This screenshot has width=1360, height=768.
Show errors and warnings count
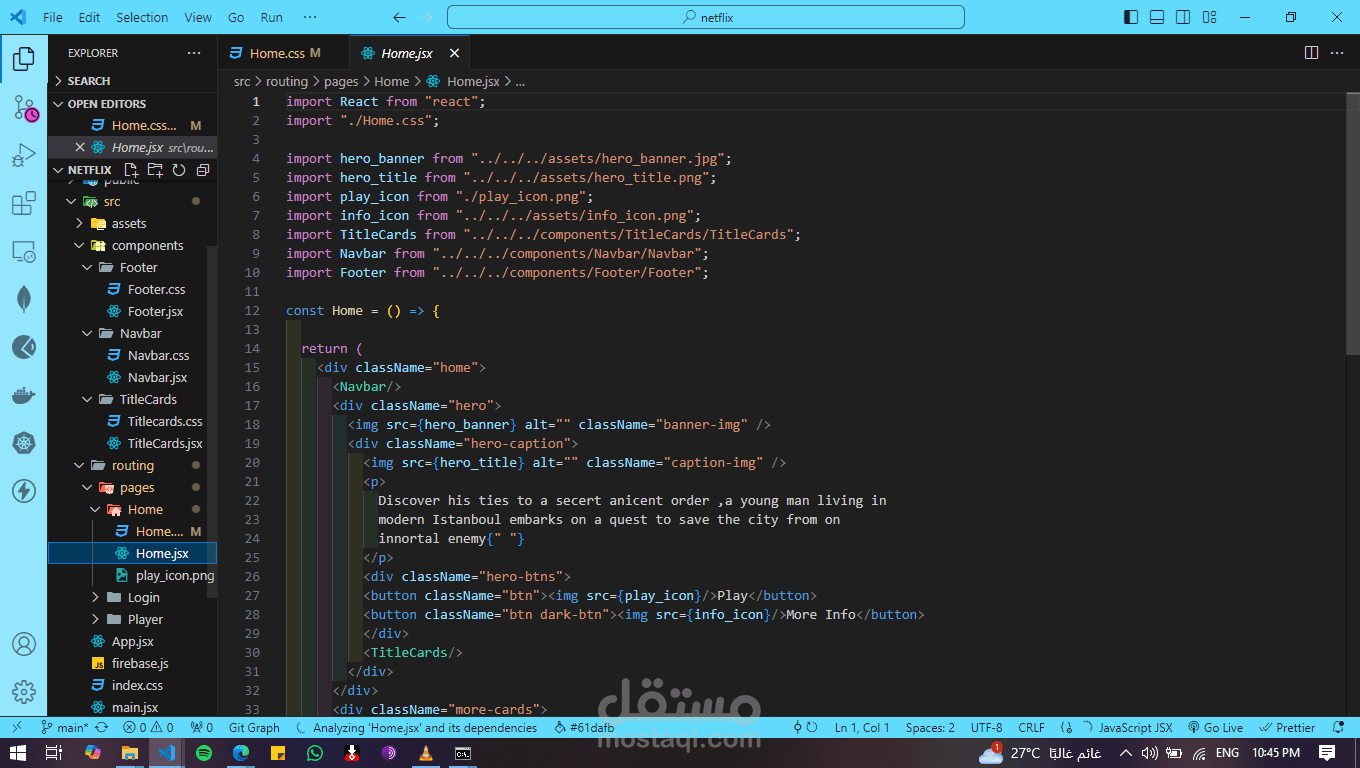click(x=150, y=728)
